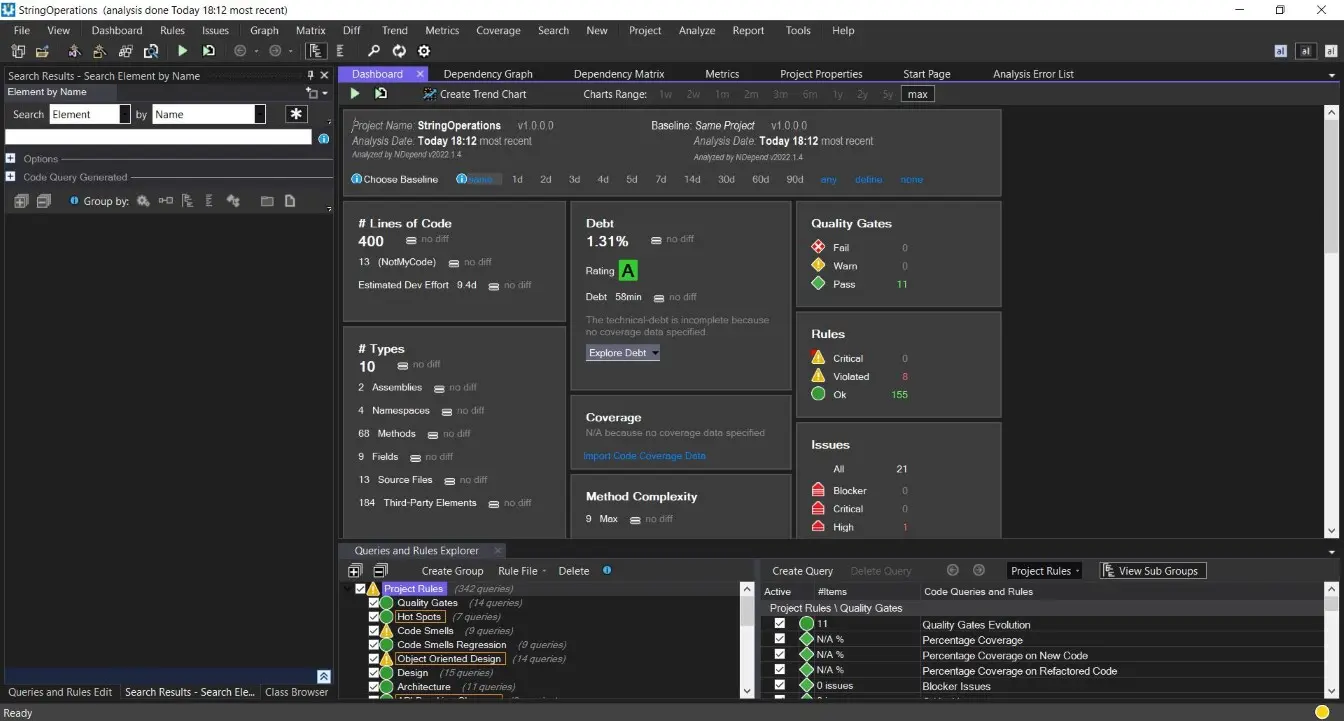The image size is (1344, 721).
Task: Click Create Trend Chart
Action: point(474,94)
